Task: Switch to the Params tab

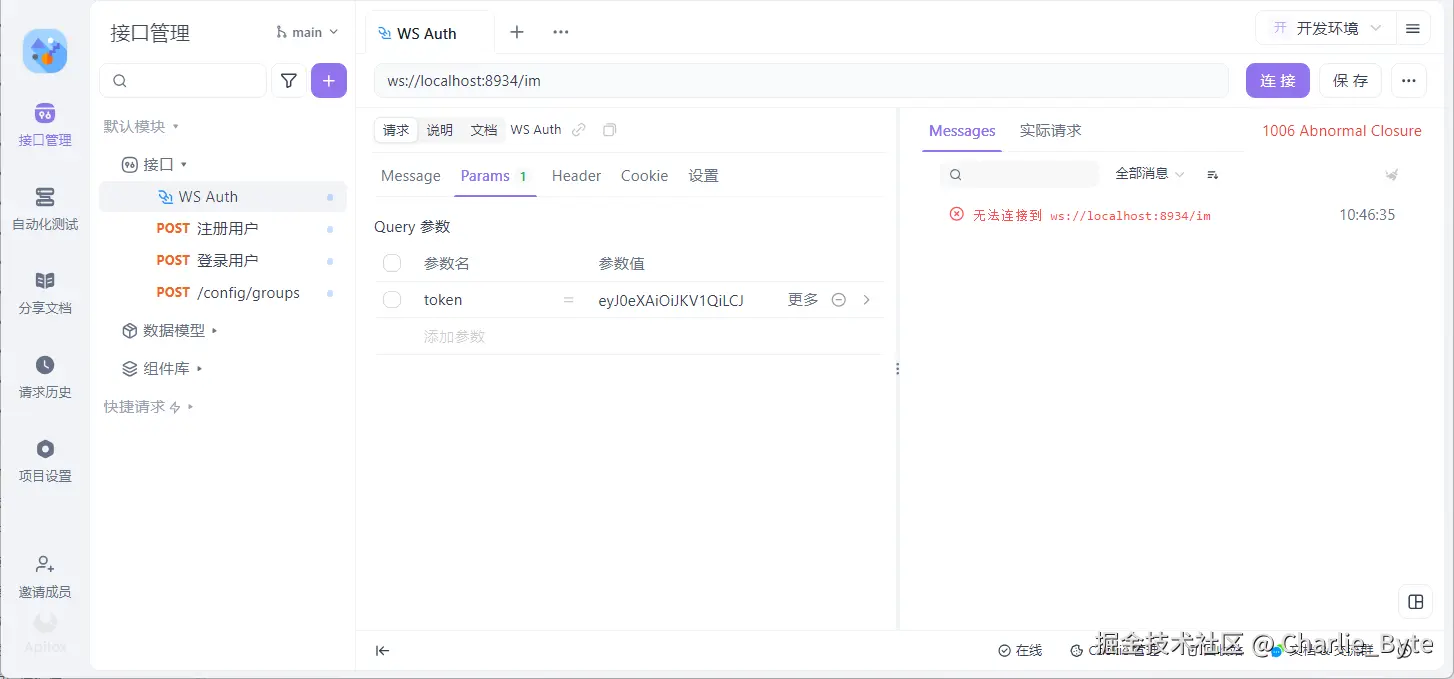Action: 494,176
